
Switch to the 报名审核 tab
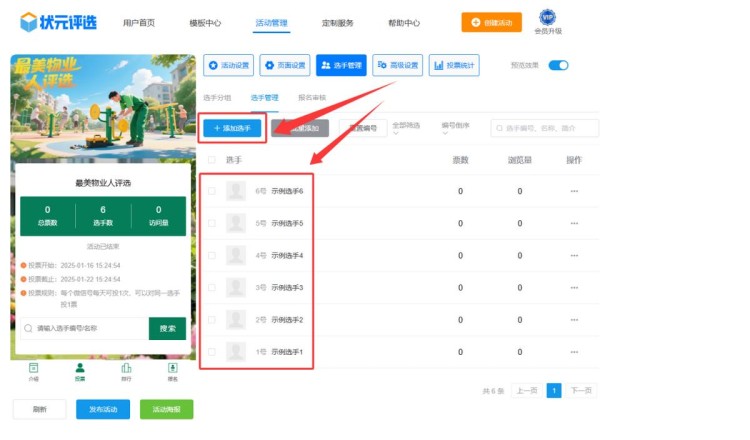click(312, 98)
